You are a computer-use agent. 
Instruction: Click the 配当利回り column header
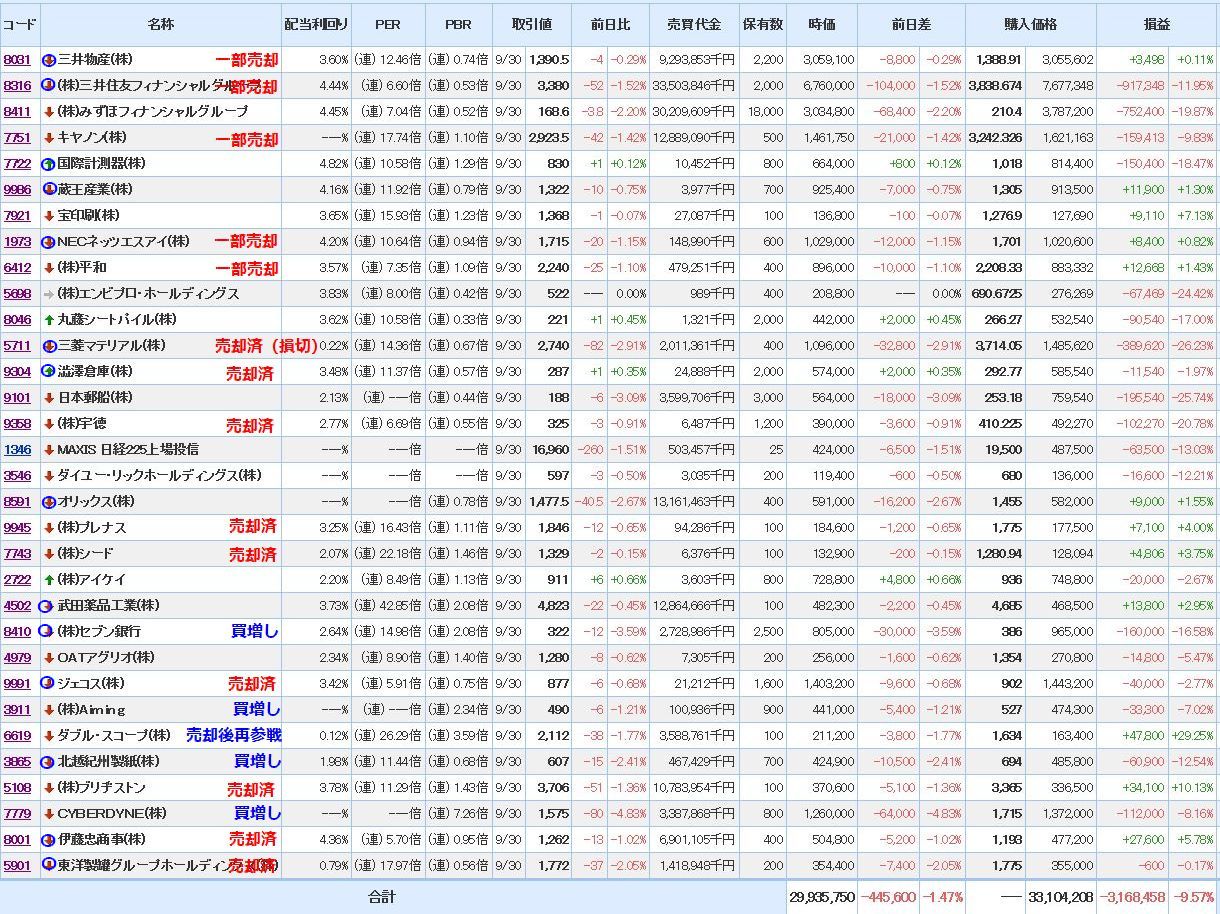[316, 24]
